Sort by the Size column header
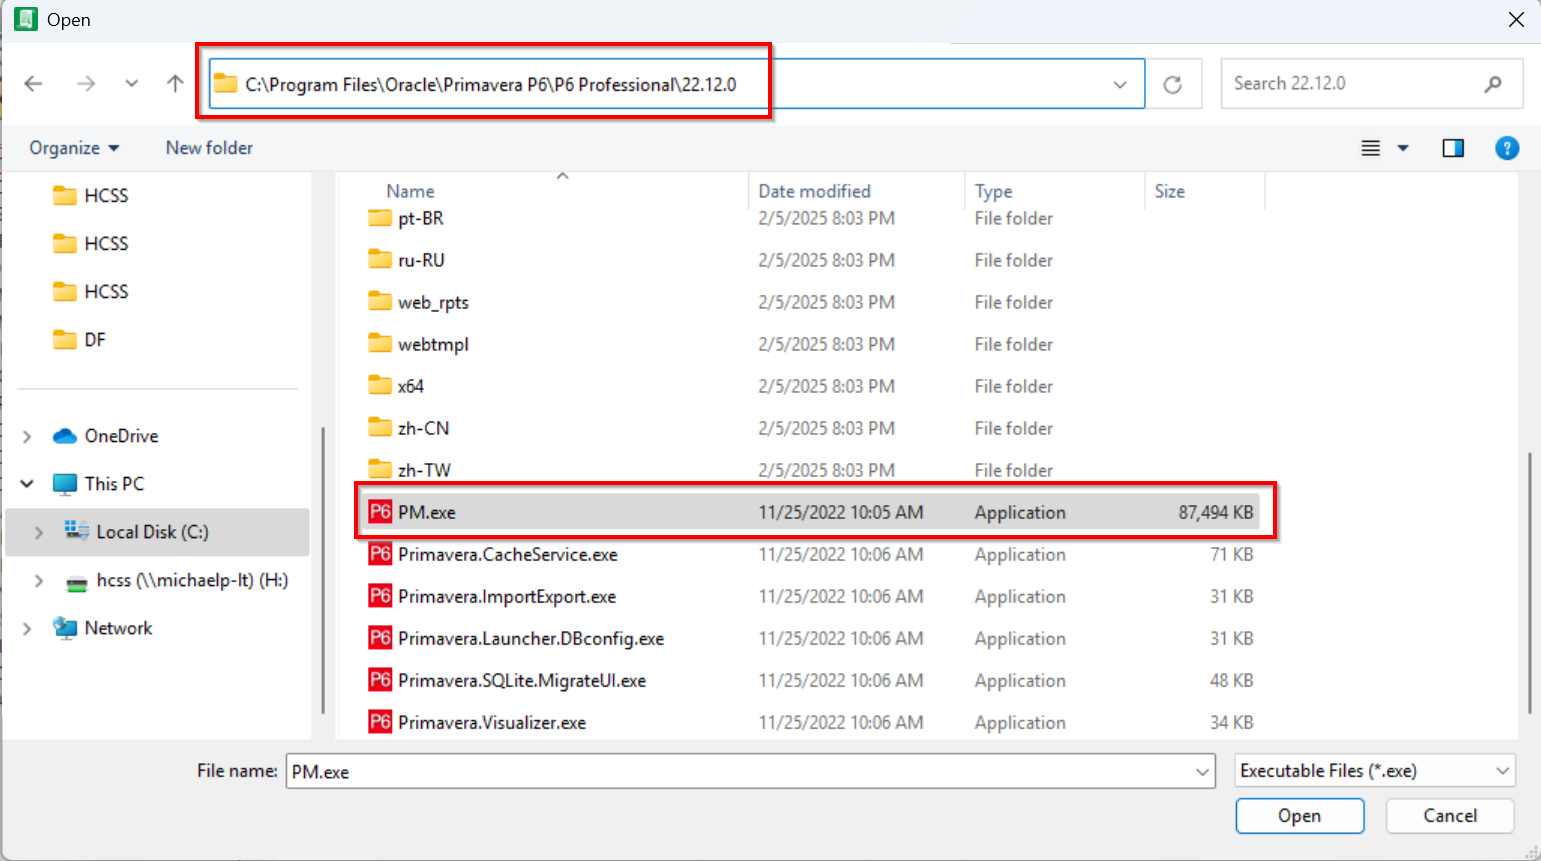The width and height of the screenshot is (1541, 861). (1169, 191)
